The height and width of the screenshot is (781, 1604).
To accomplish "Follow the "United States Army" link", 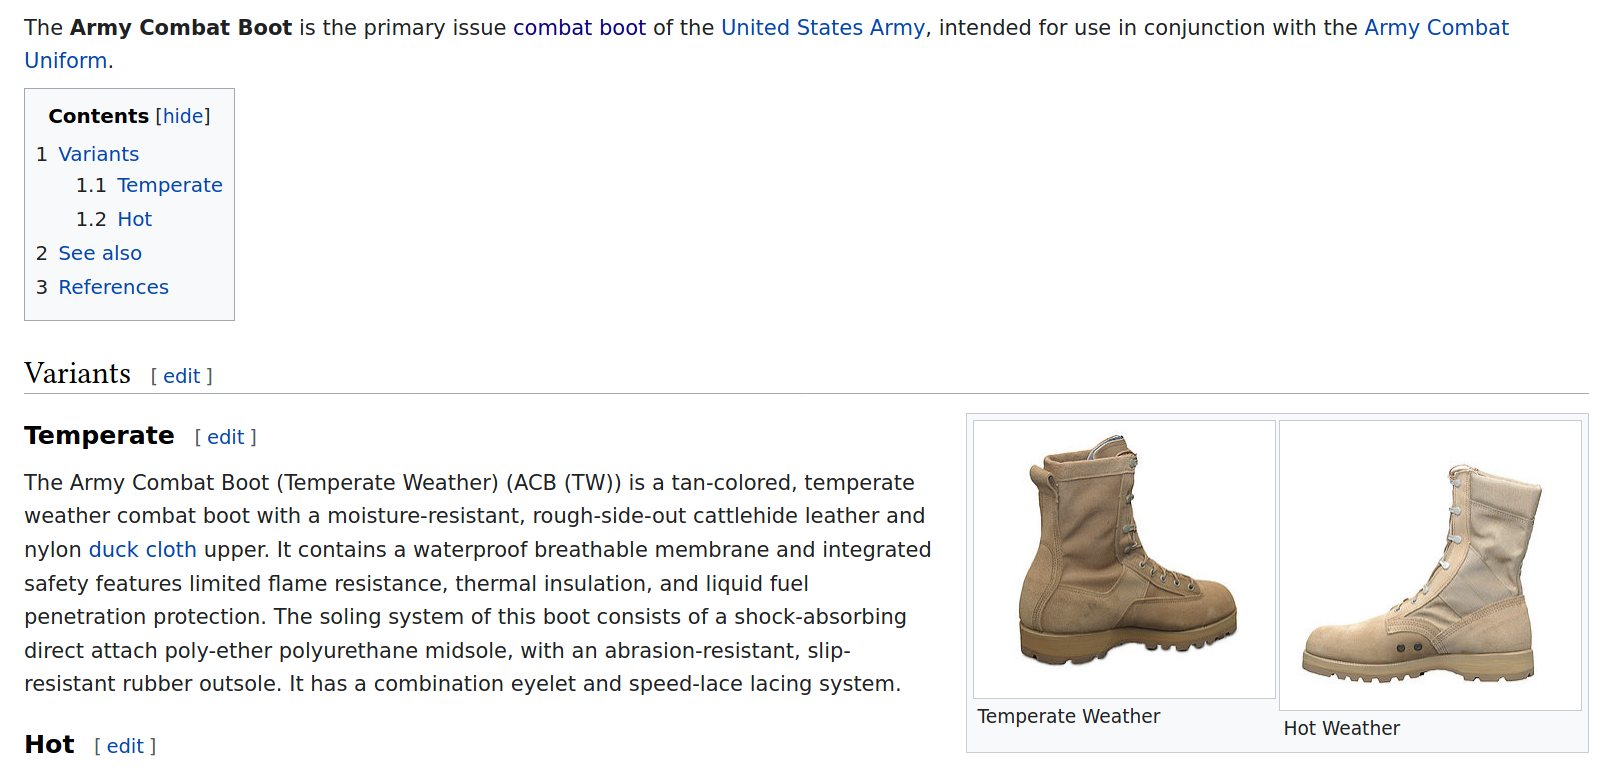I will 822,28.
